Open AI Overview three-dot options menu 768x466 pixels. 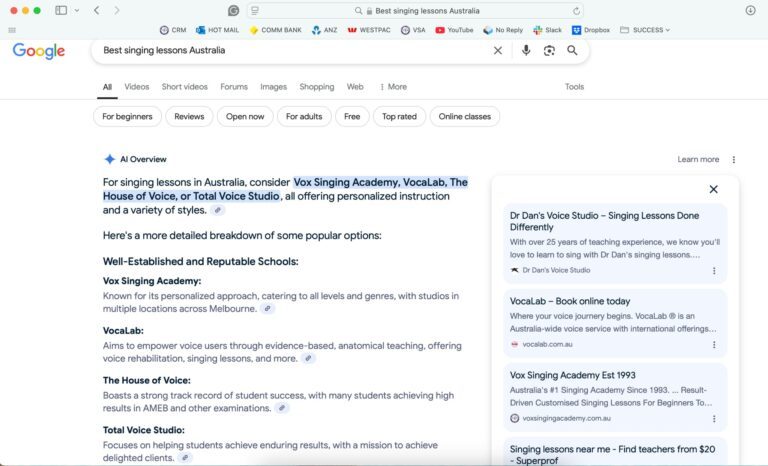pyautogui.click(x=734, y=159)
